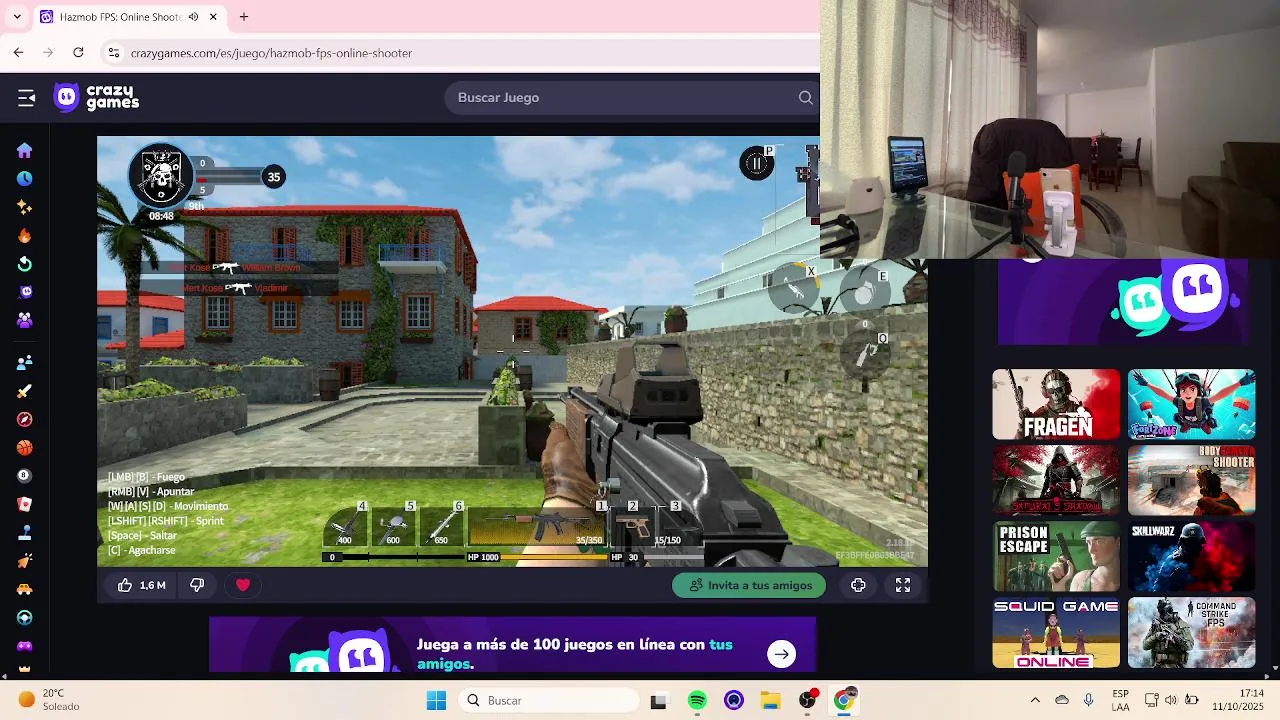Open the basketball sports category icon
The height and width of the screenshot is (720, 1280).
(25, 448)
